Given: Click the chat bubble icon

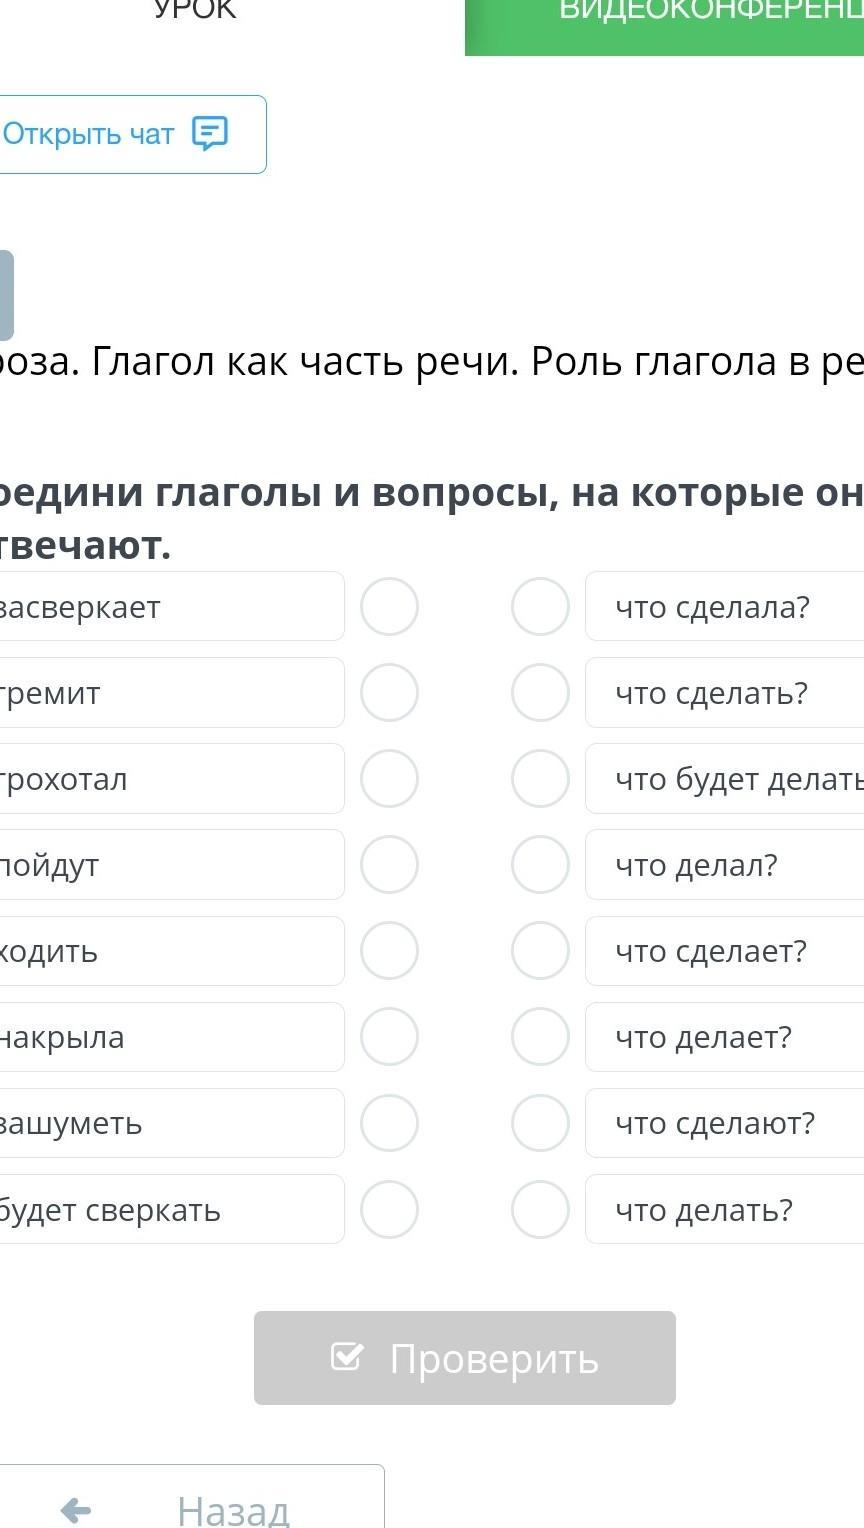Looking at the screenshot, I should click(x=210, y=133).
